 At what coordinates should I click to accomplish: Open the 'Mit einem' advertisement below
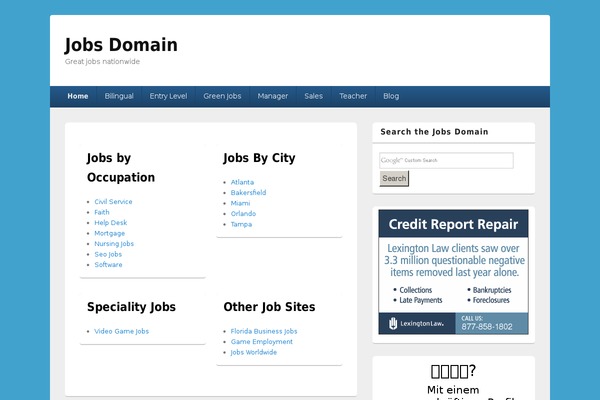click(453, 381)
